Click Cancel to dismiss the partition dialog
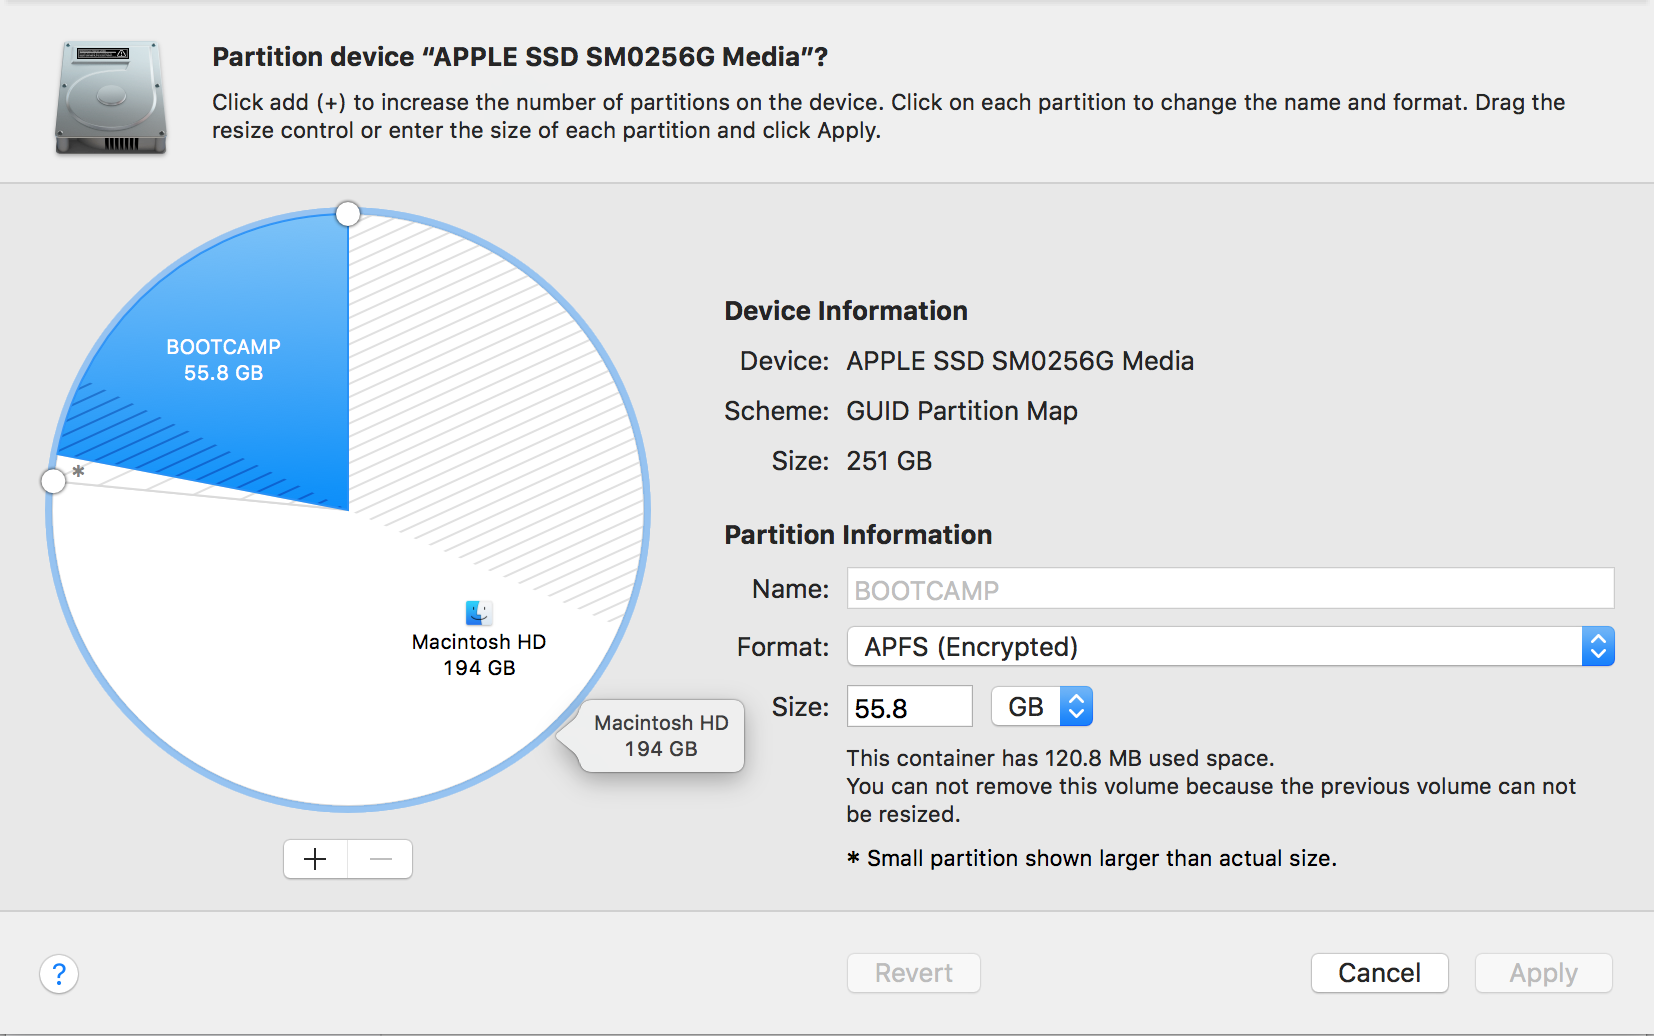This screenshot has width=1654, height=1036. coord(1380,973)
